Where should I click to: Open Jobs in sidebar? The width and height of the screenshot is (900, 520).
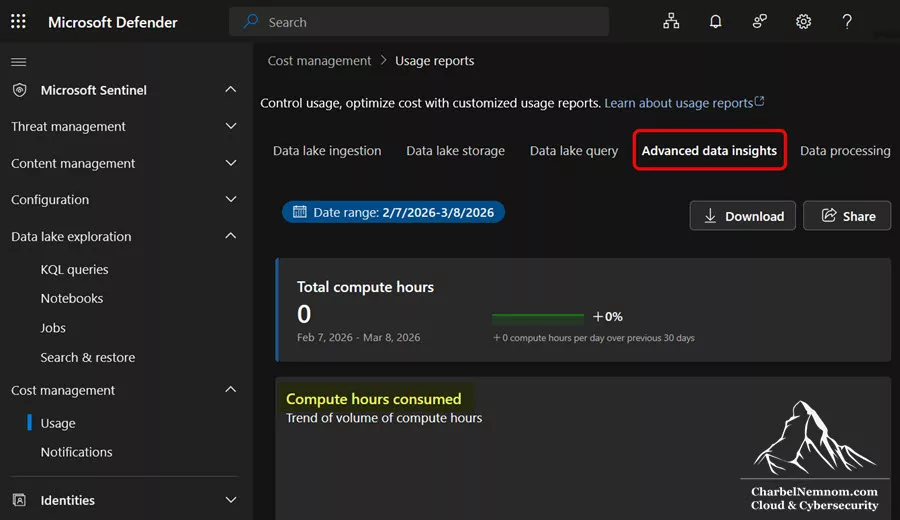click(x=53, y=328)
